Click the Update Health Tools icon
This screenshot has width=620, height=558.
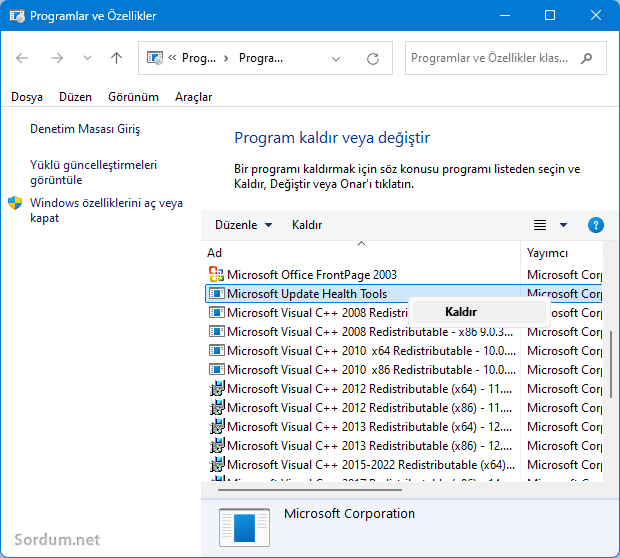click(x=217, y=293)
